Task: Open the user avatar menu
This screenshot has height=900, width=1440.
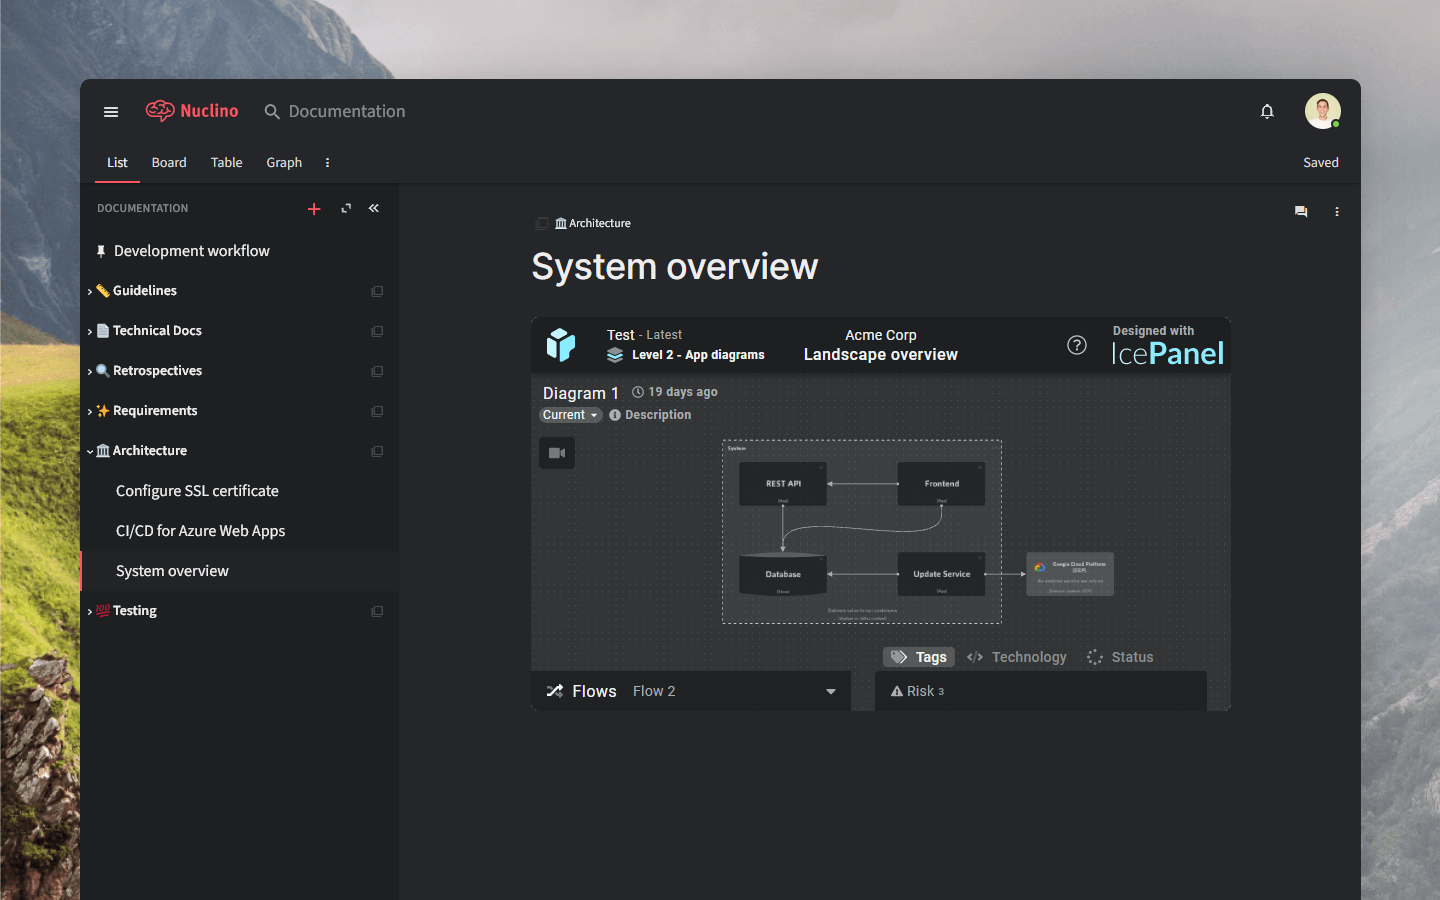Action: point(1322,111)
